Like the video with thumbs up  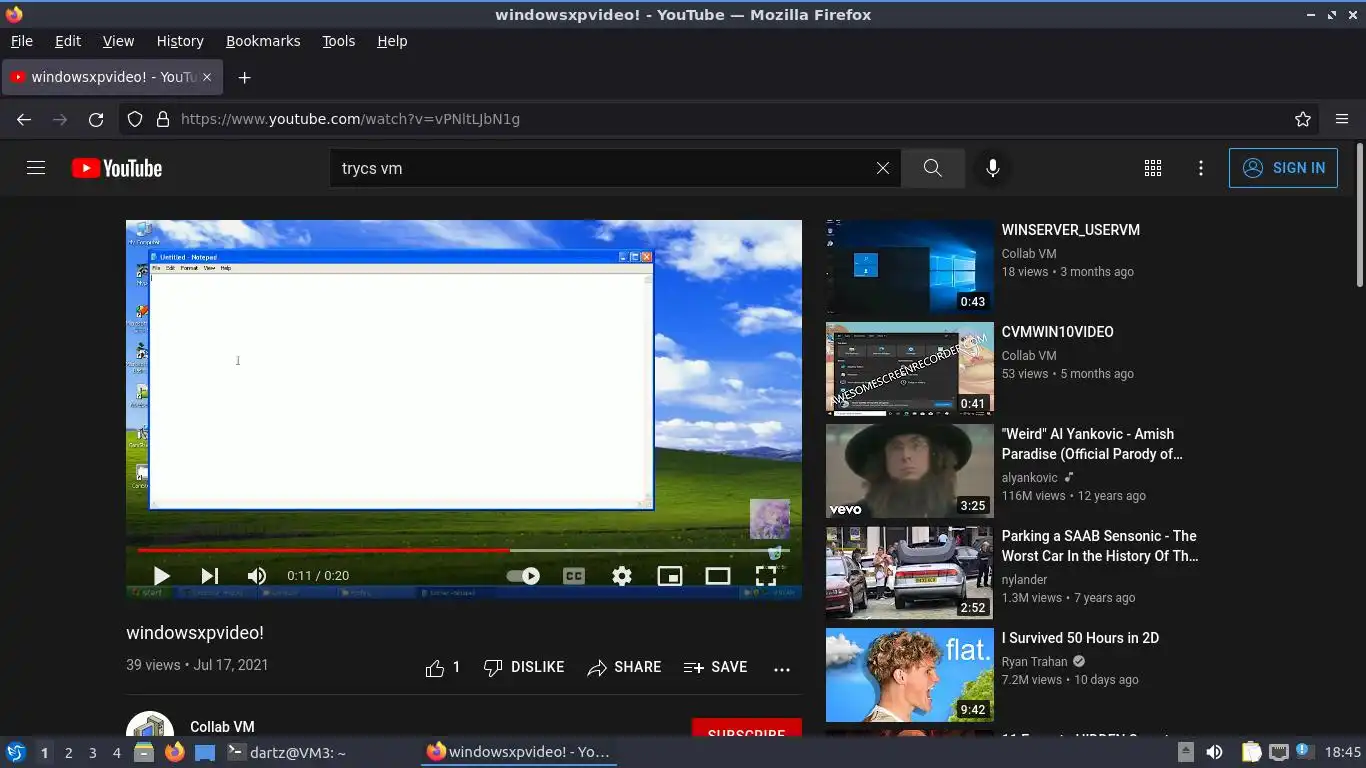tap(442, 667)
